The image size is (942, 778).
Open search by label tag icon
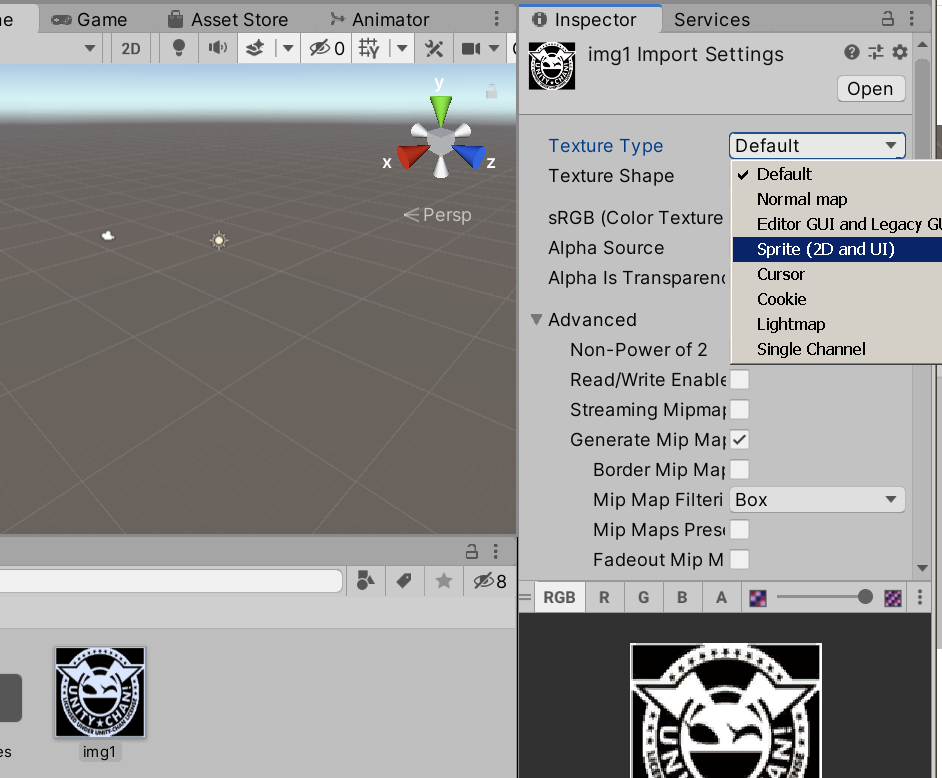click(x=404, y=581)
